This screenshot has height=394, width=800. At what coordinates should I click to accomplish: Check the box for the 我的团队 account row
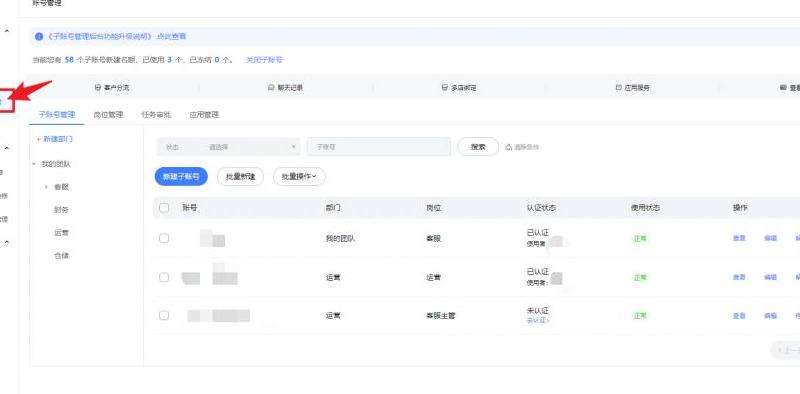164,238
